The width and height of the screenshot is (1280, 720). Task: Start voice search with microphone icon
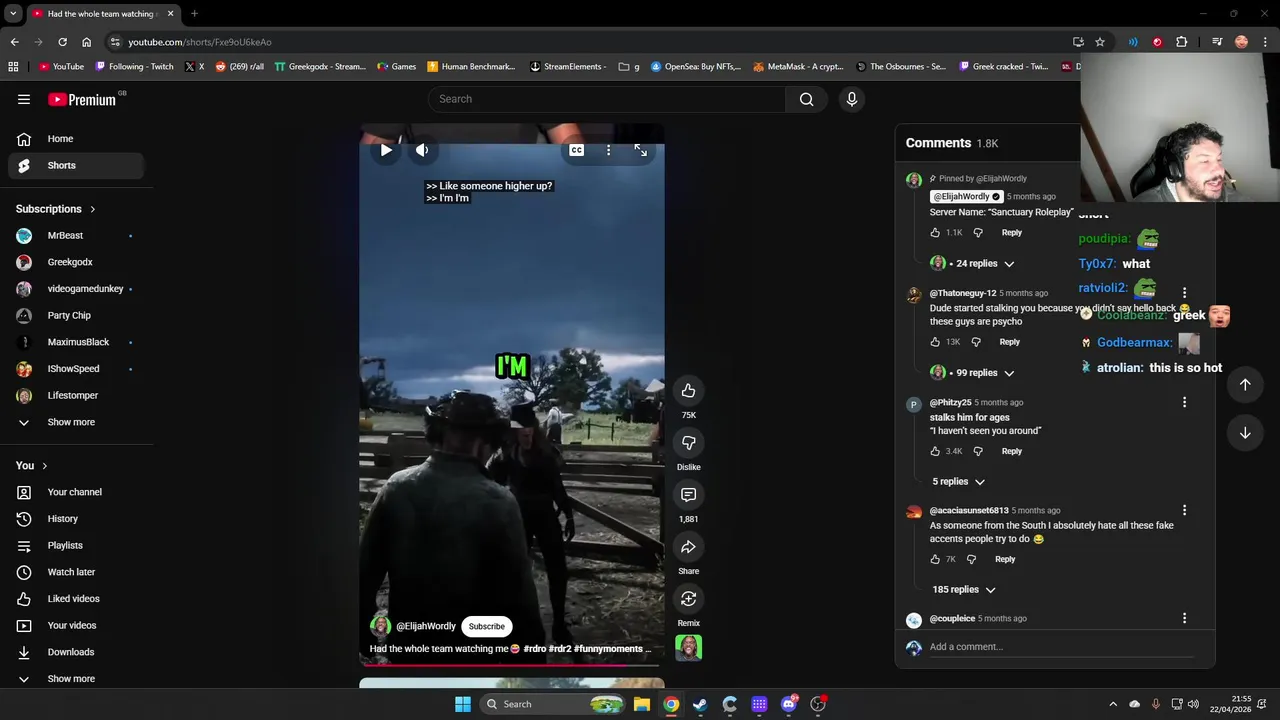point(852,99)
